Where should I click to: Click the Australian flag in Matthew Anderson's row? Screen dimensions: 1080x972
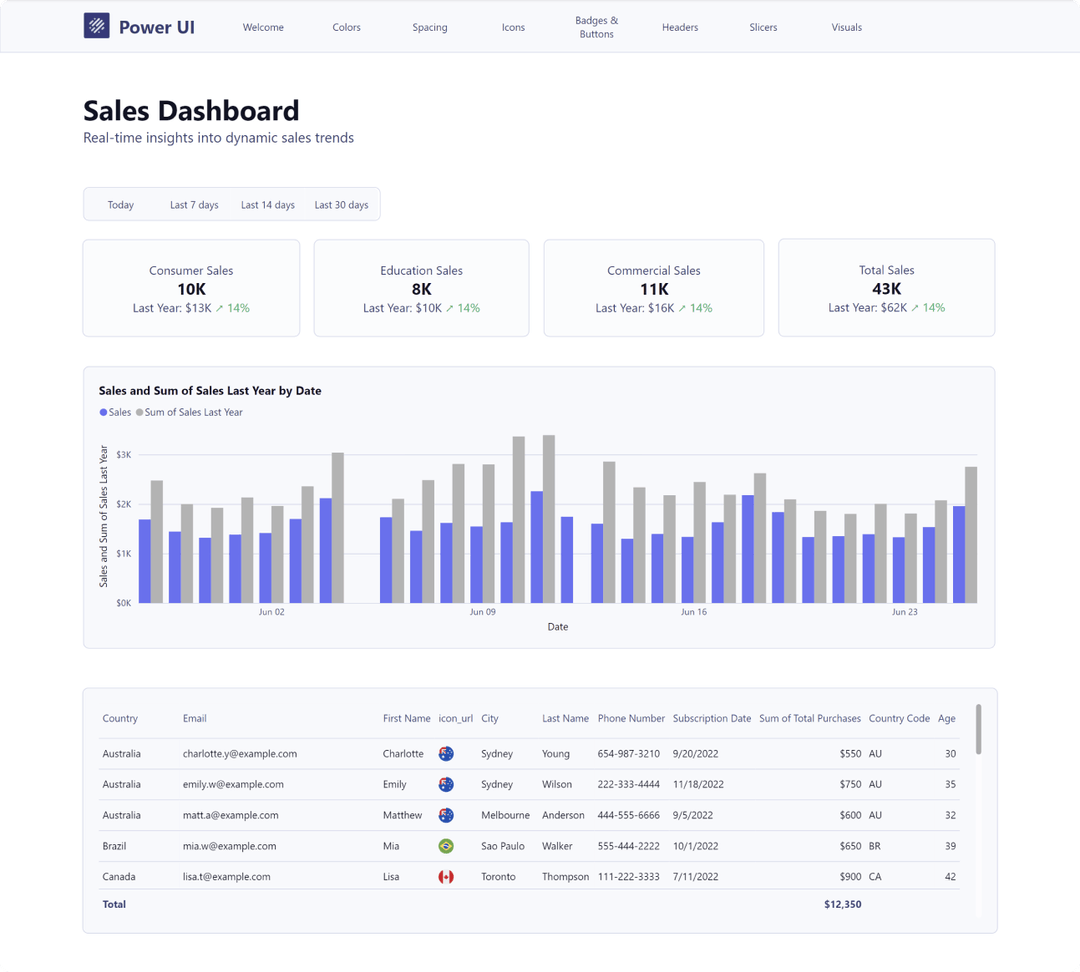[446, 815]
